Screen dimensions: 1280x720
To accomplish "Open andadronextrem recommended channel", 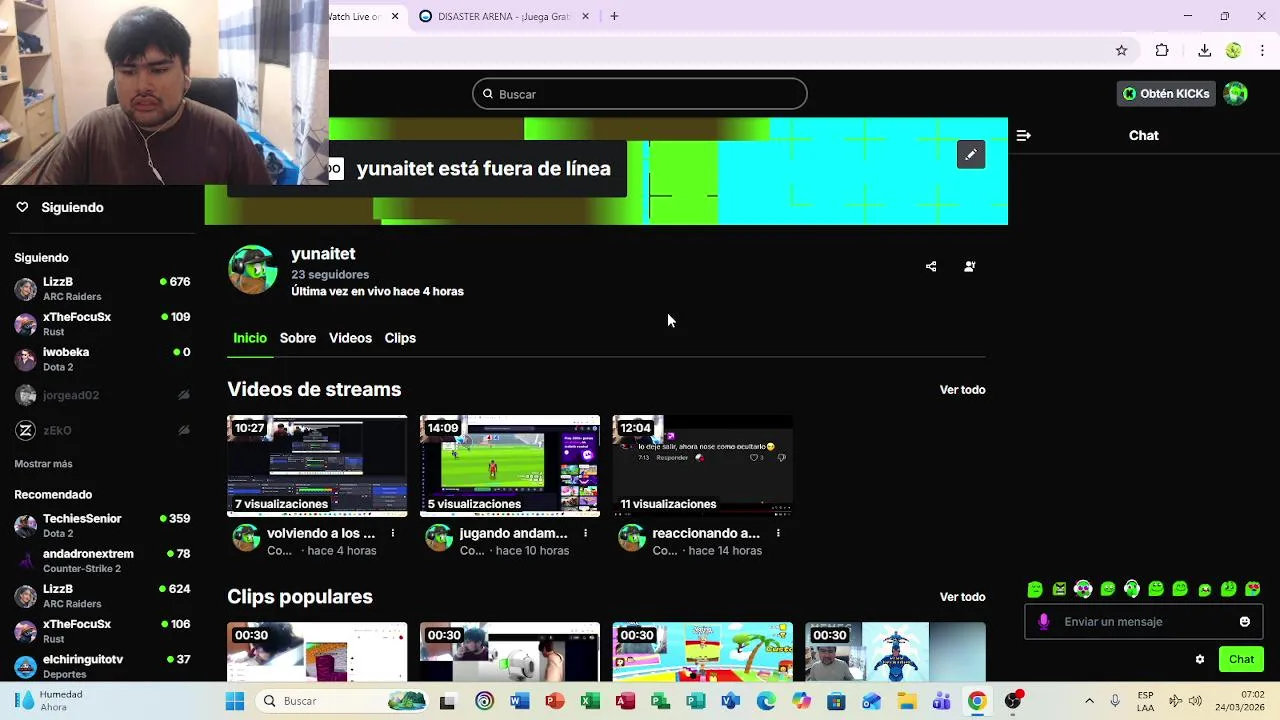I will [x=102, y=561].
